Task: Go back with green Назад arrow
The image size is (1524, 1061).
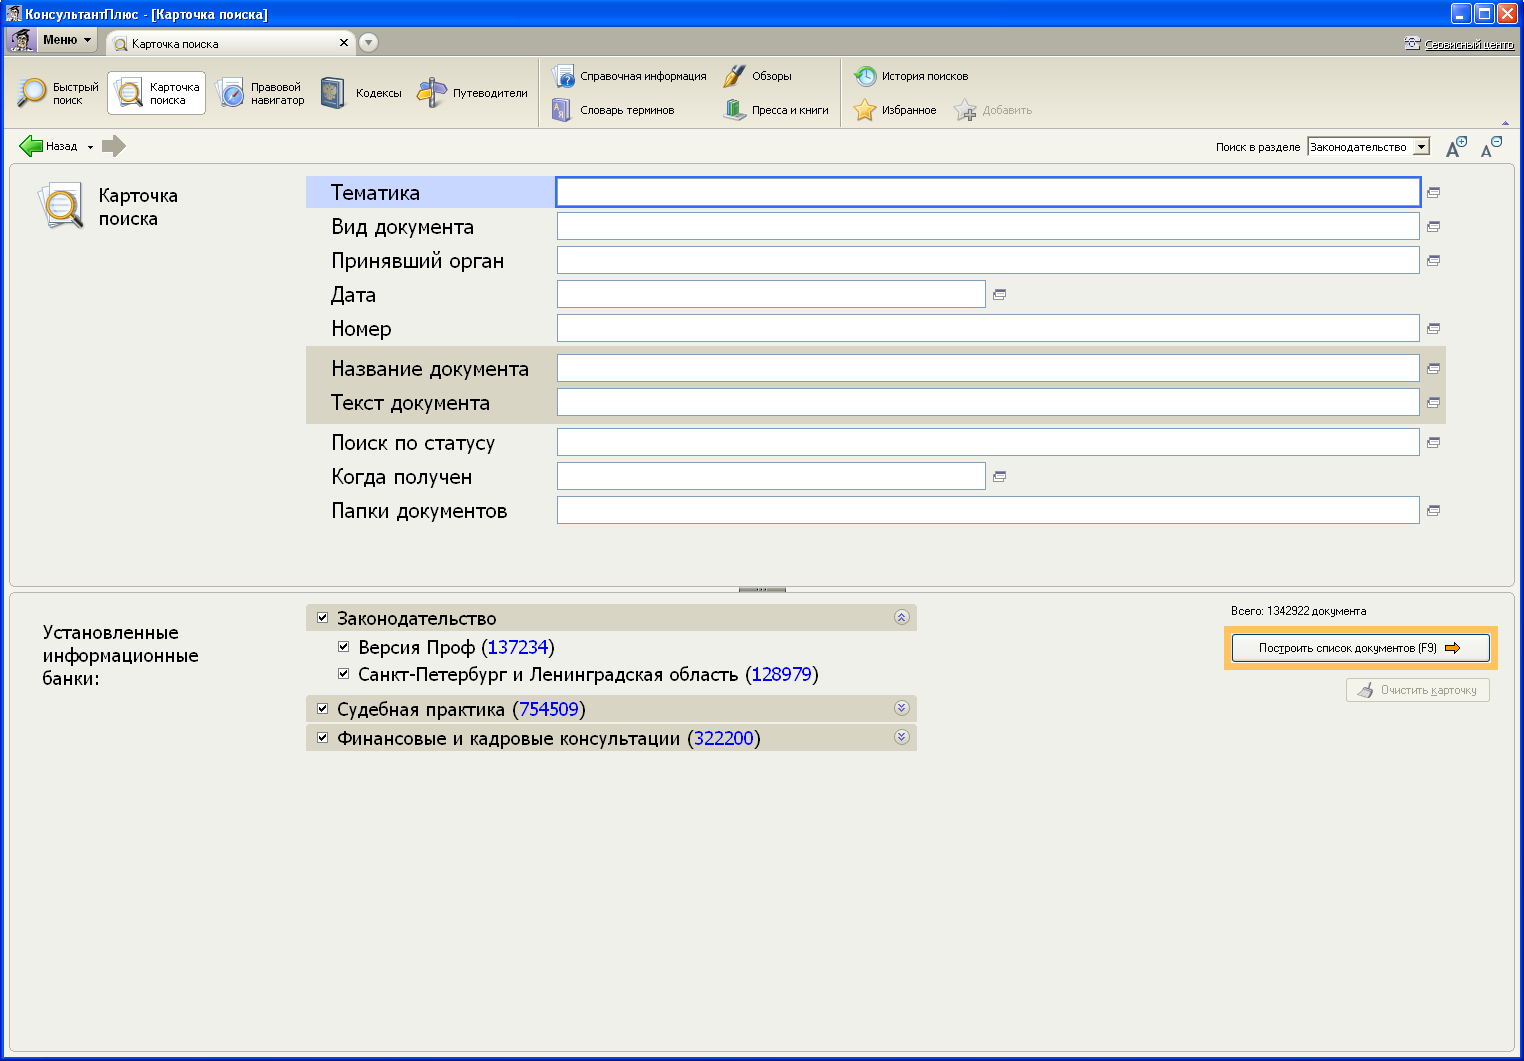Action: click(x=48, y=146)
